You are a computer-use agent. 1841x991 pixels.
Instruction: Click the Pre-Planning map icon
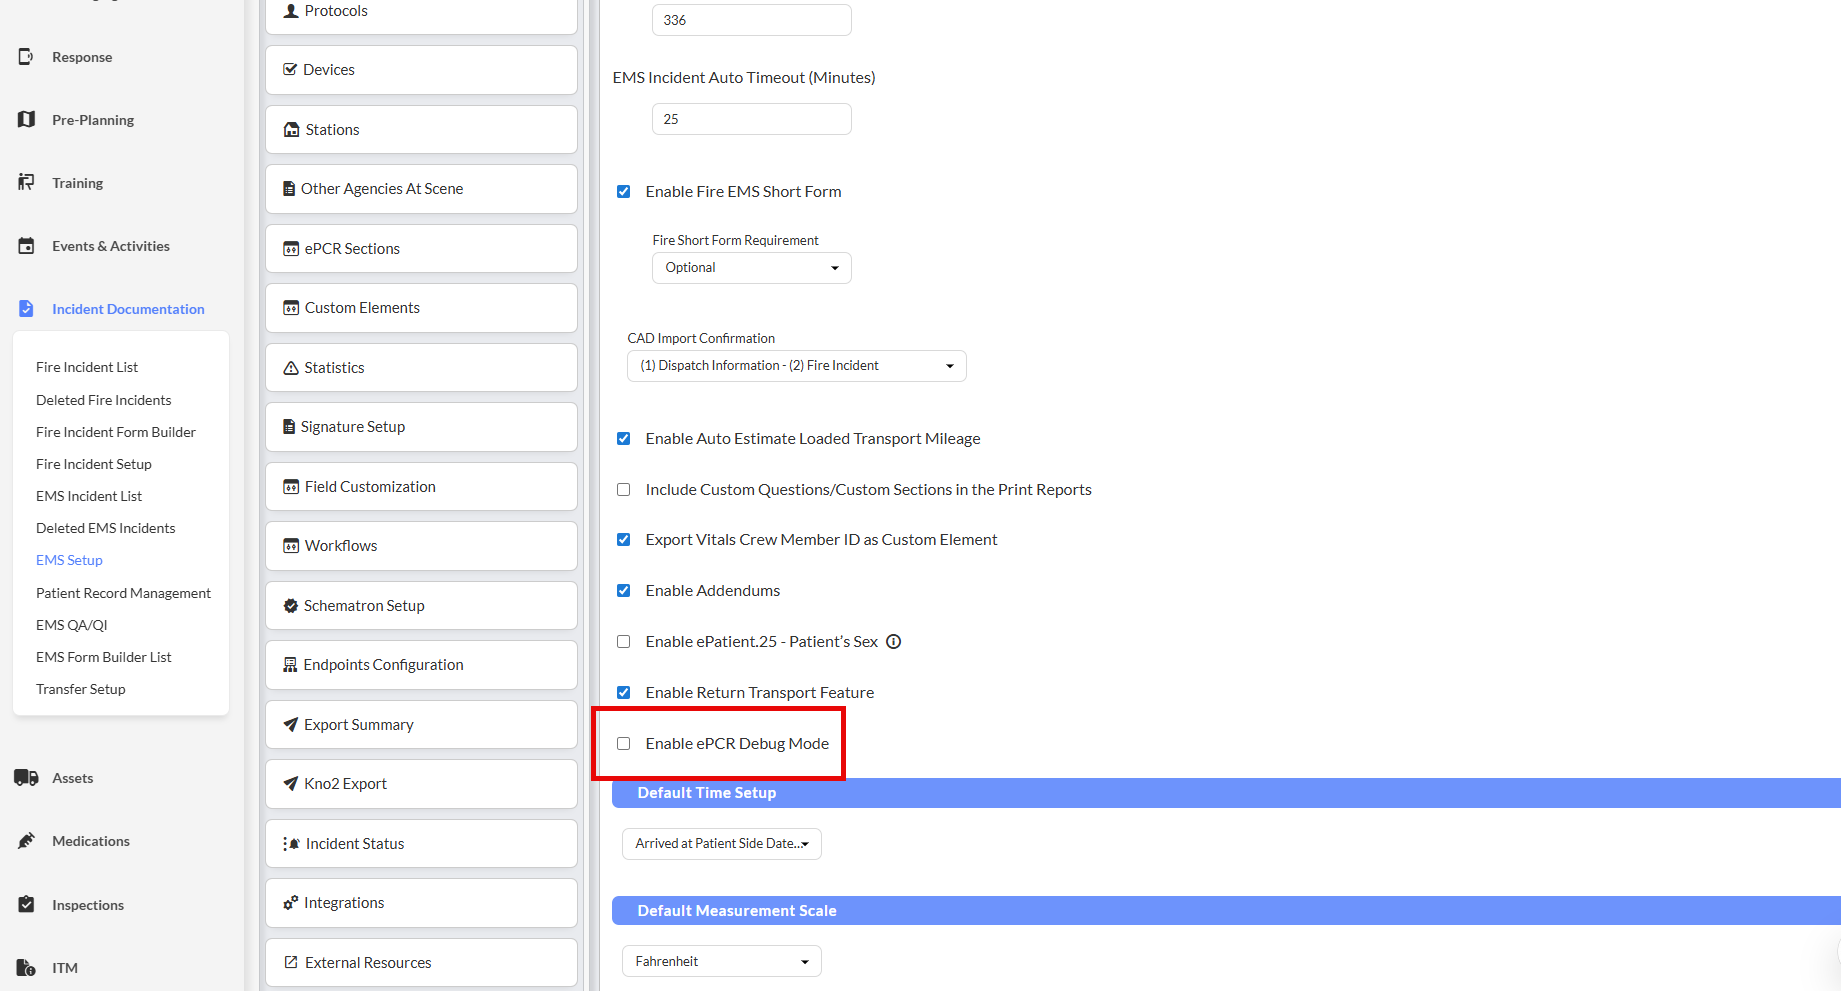pos(26,120)
